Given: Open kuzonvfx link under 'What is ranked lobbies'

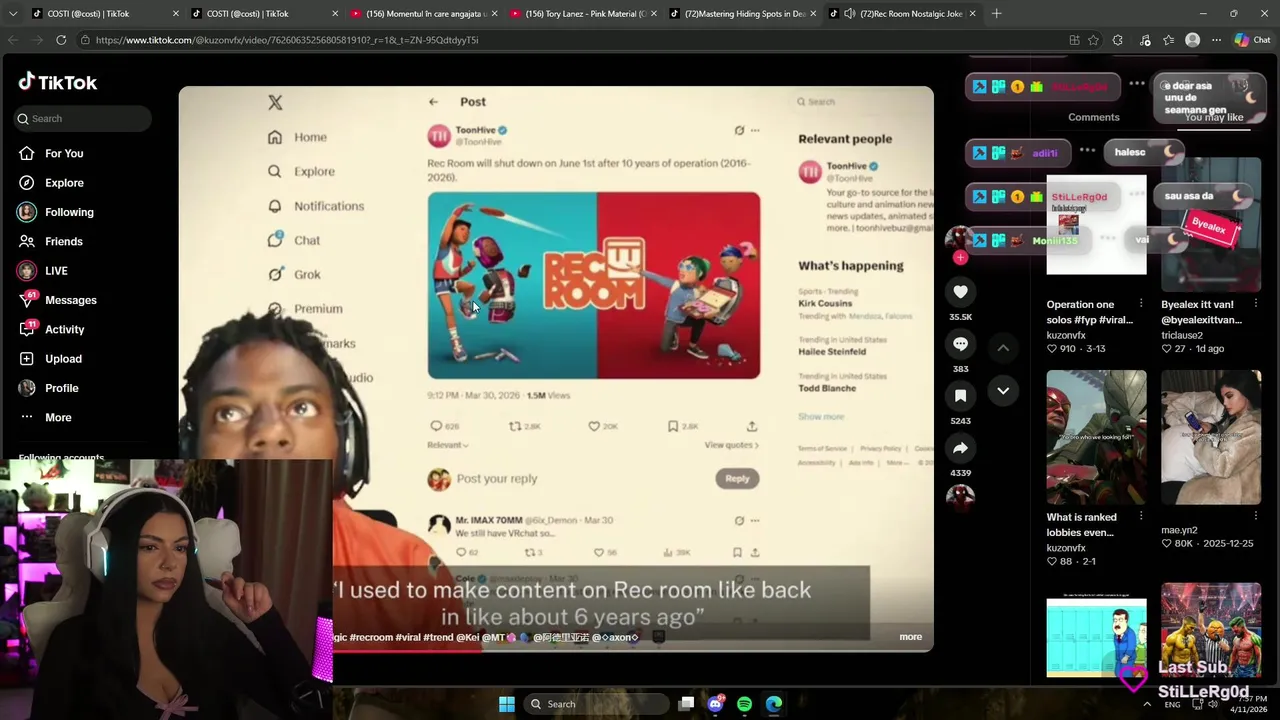Looking at the screenshot, I should pos(1066,548).
